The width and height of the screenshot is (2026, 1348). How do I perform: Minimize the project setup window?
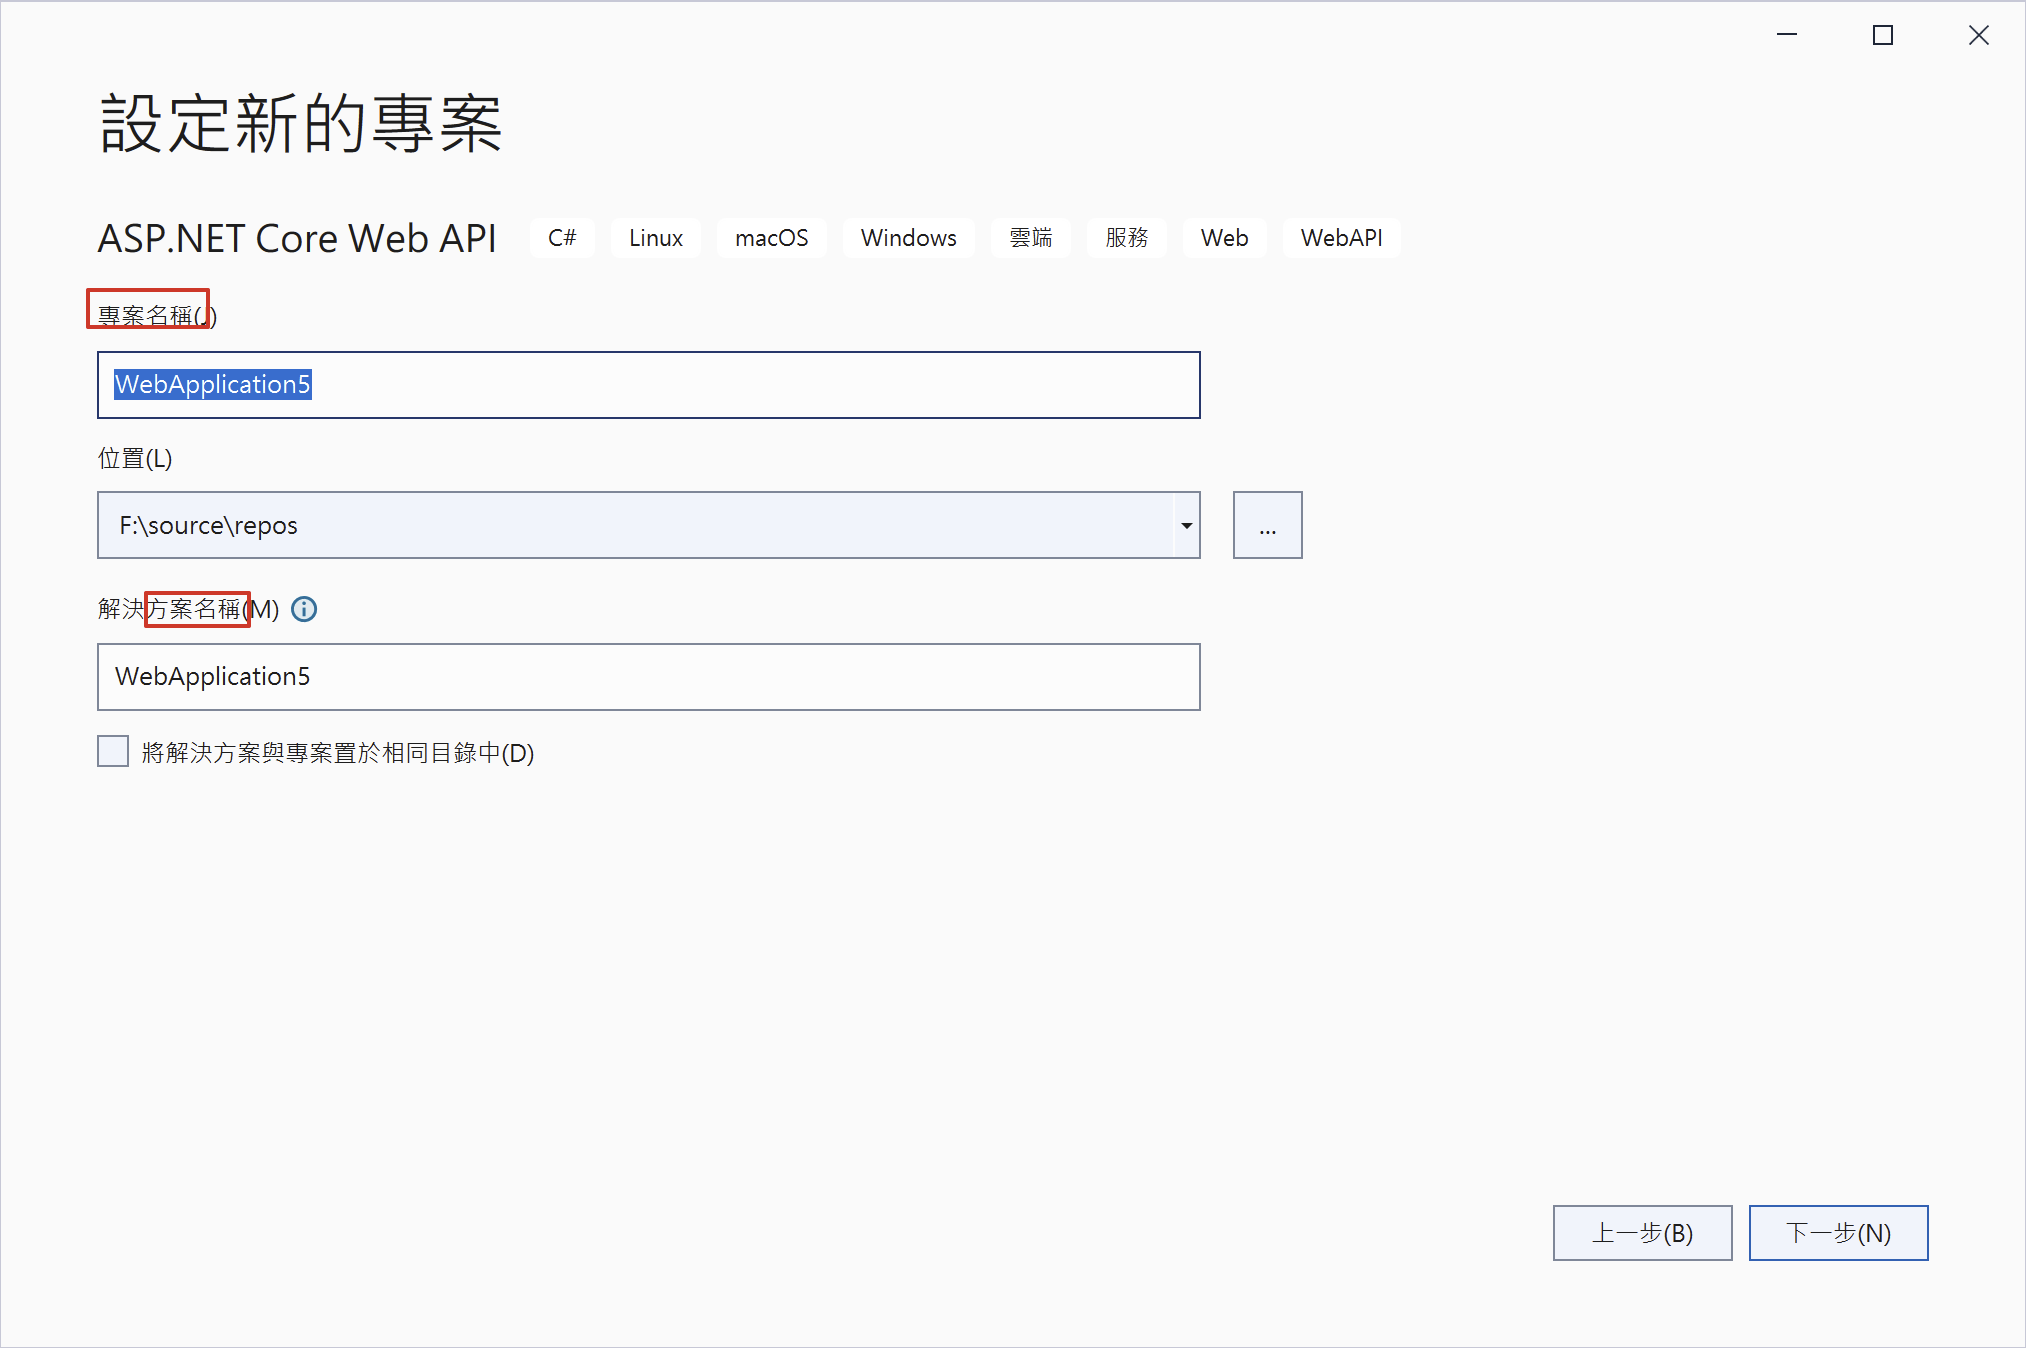[x=1787, y=35]
